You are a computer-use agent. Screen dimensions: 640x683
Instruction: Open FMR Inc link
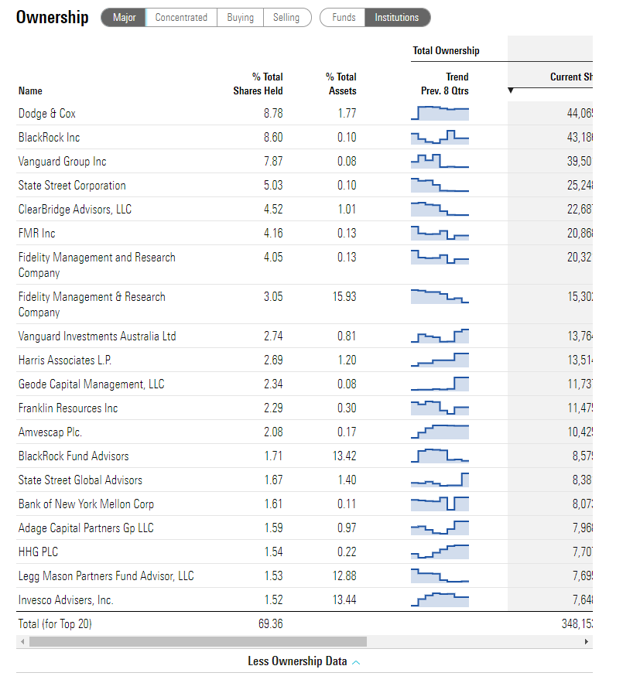(x=37, y=233)
